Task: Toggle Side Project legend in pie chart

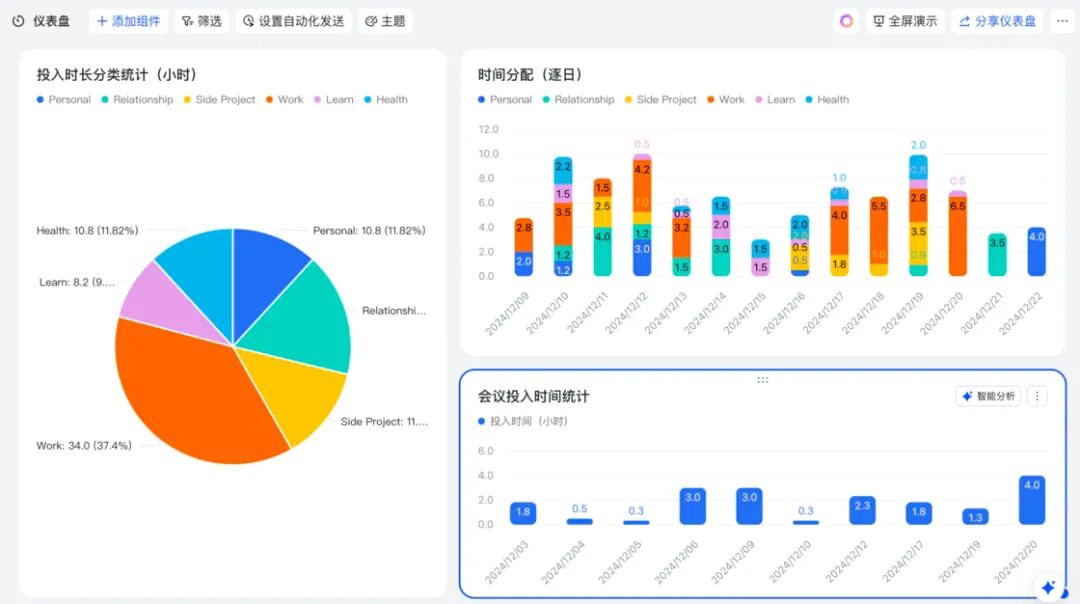Action: tap(220, 99)
